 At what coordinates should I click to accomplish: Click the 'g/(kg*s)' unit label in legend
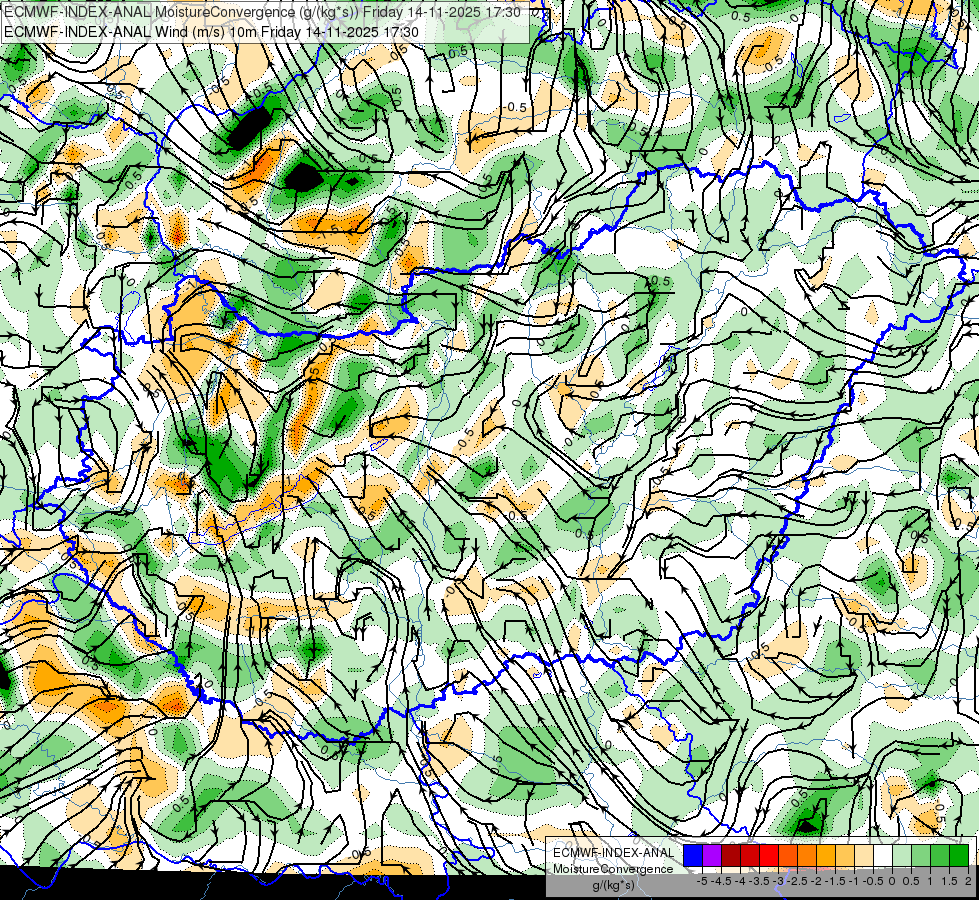[x=613, y=885]
